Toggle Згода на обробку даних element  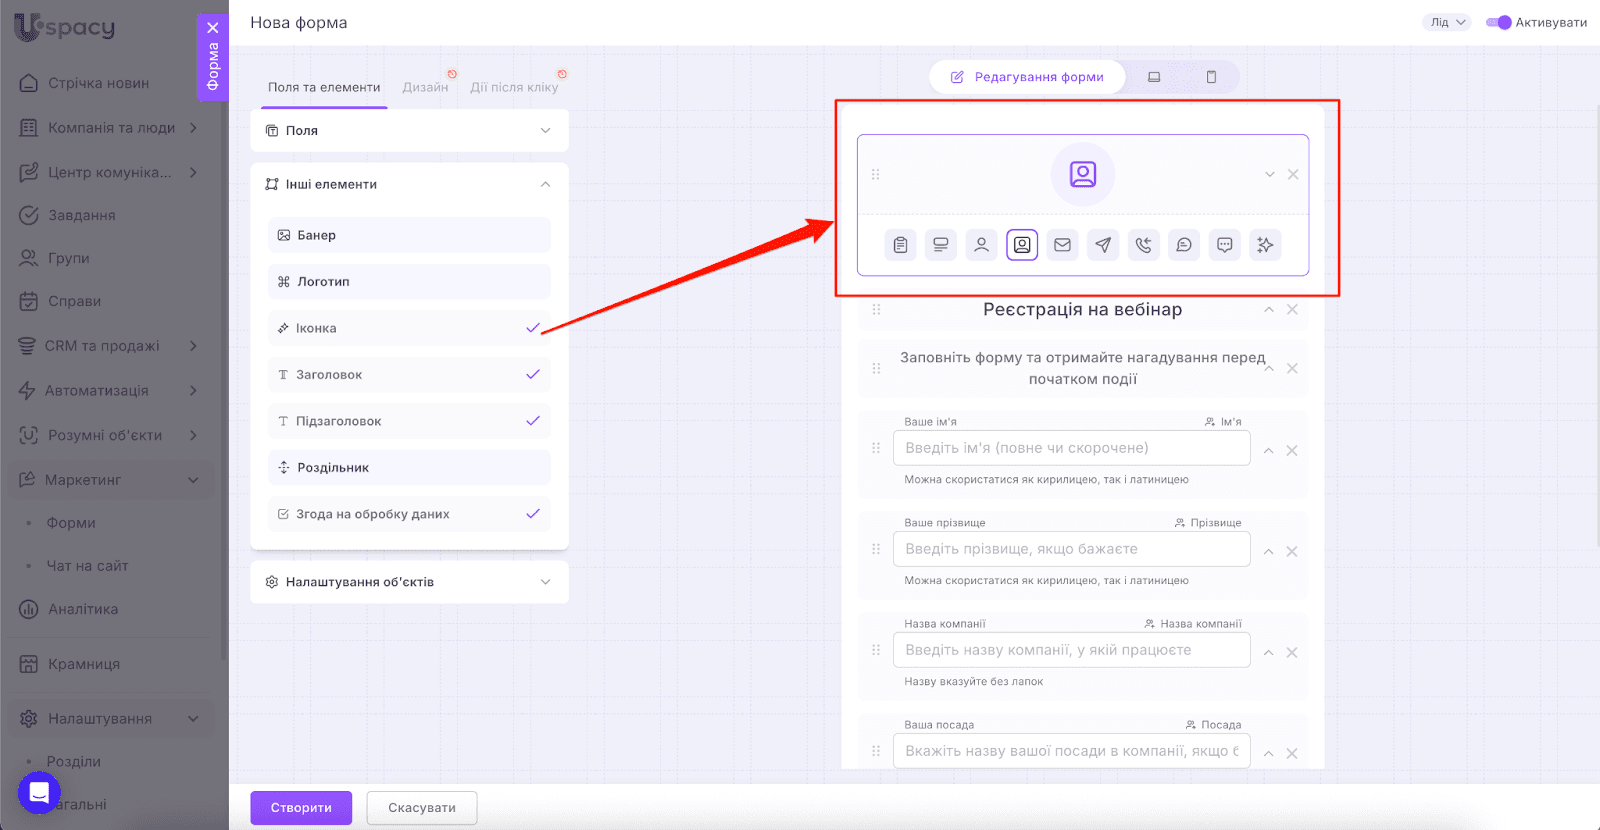409,514
